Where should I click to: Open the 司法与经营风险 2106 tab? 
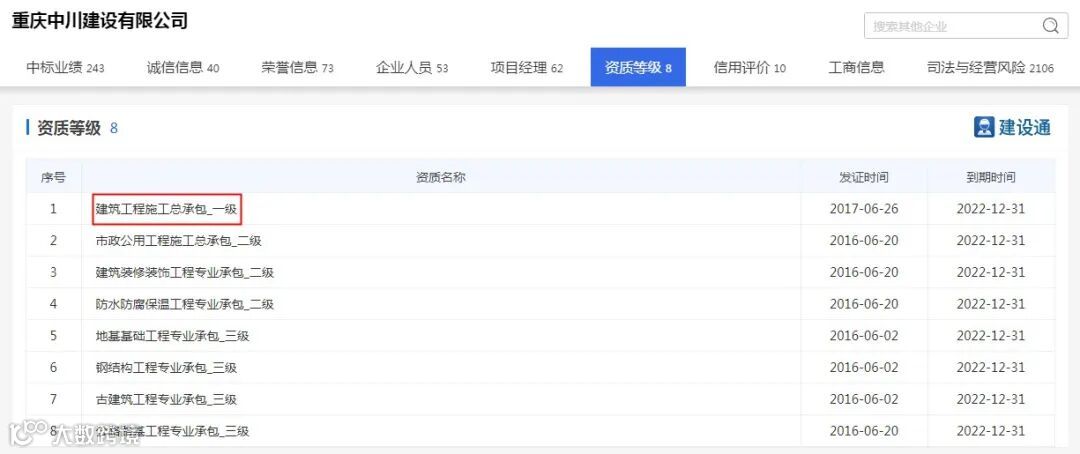click(x=990, y=68)
